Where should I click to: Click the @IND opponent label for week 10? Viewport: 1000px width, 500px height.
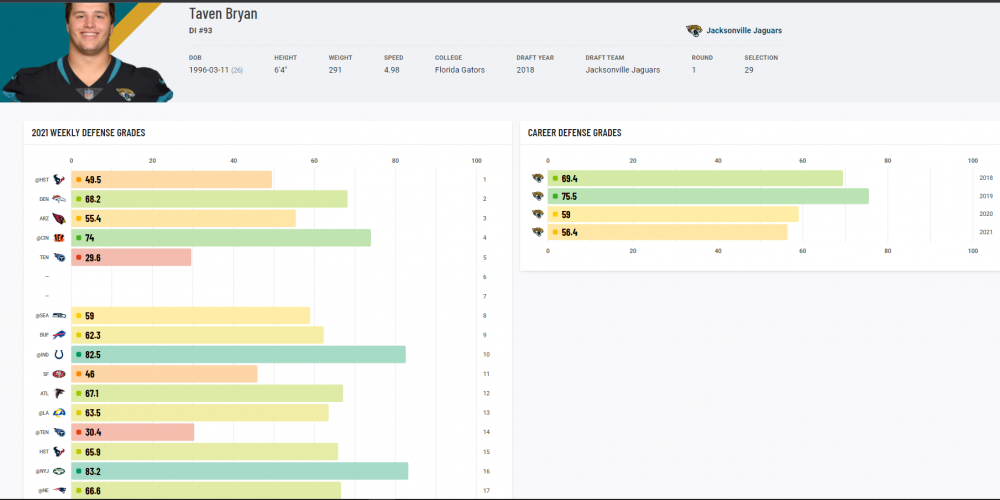[42, 355]
